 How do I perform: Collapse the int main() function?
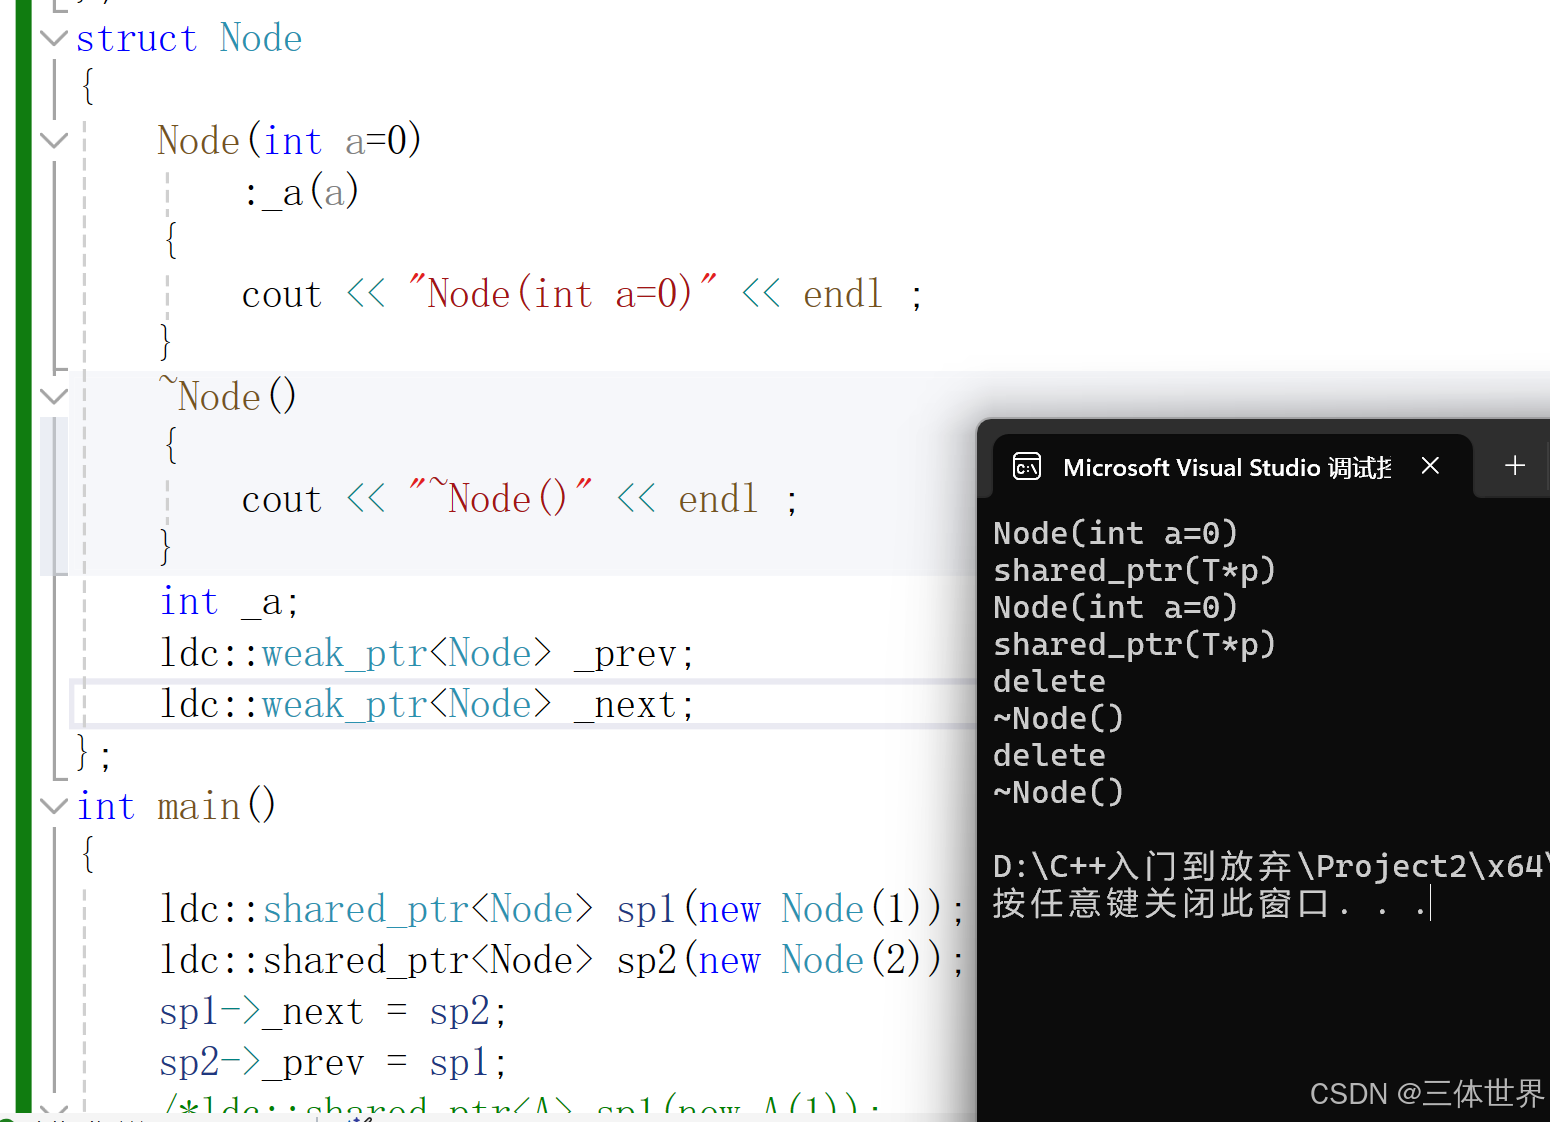point(54,806)
